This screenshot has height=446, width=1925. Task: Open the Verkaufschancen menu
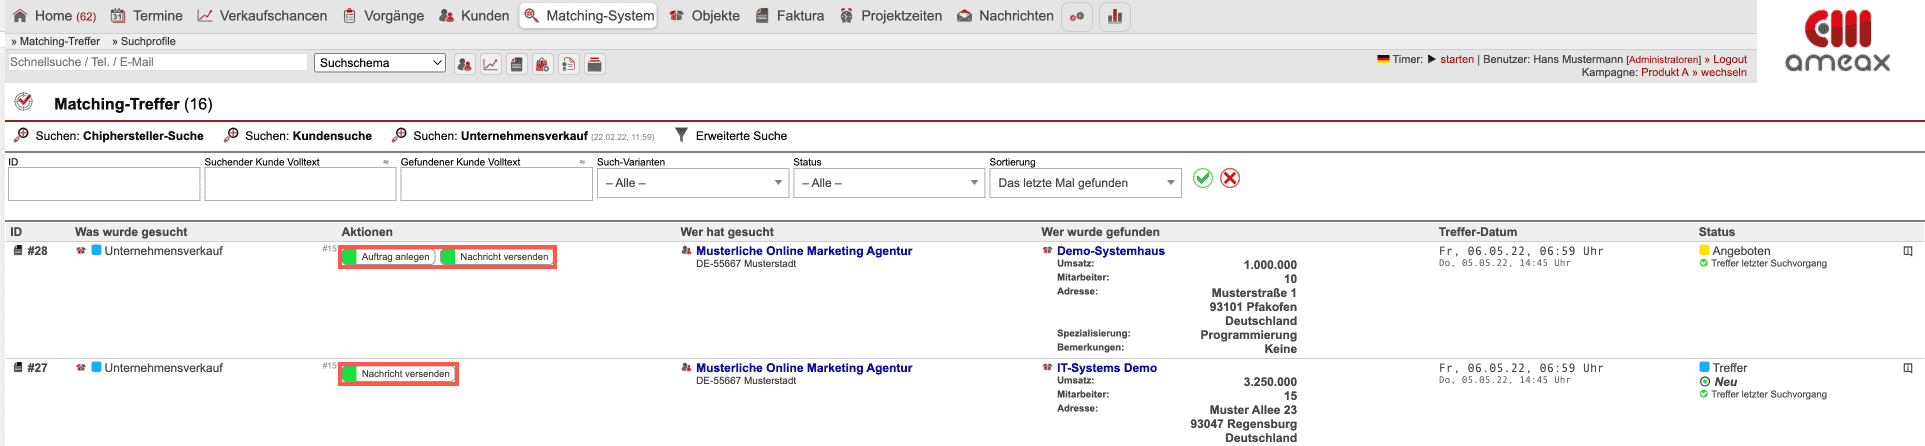click(262, 16)
